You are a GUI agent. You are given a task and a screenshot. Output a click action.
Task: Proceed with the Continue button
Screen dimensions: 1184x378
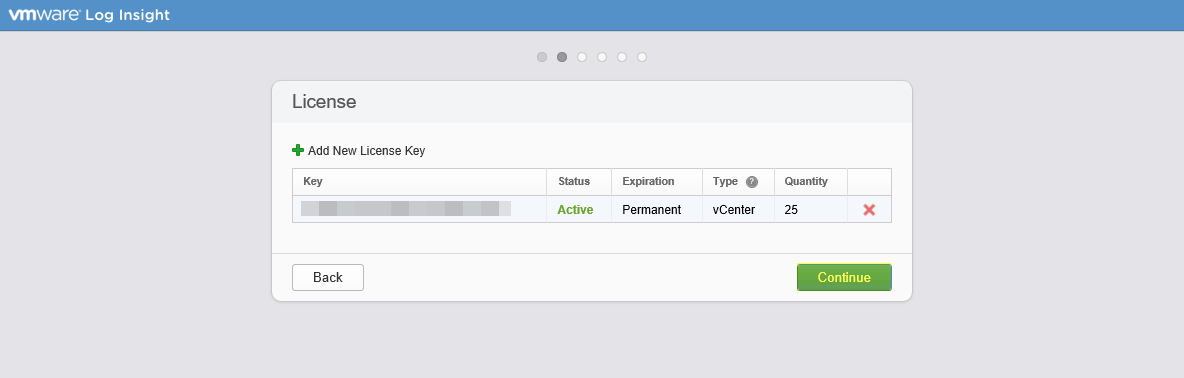point(844,277)
